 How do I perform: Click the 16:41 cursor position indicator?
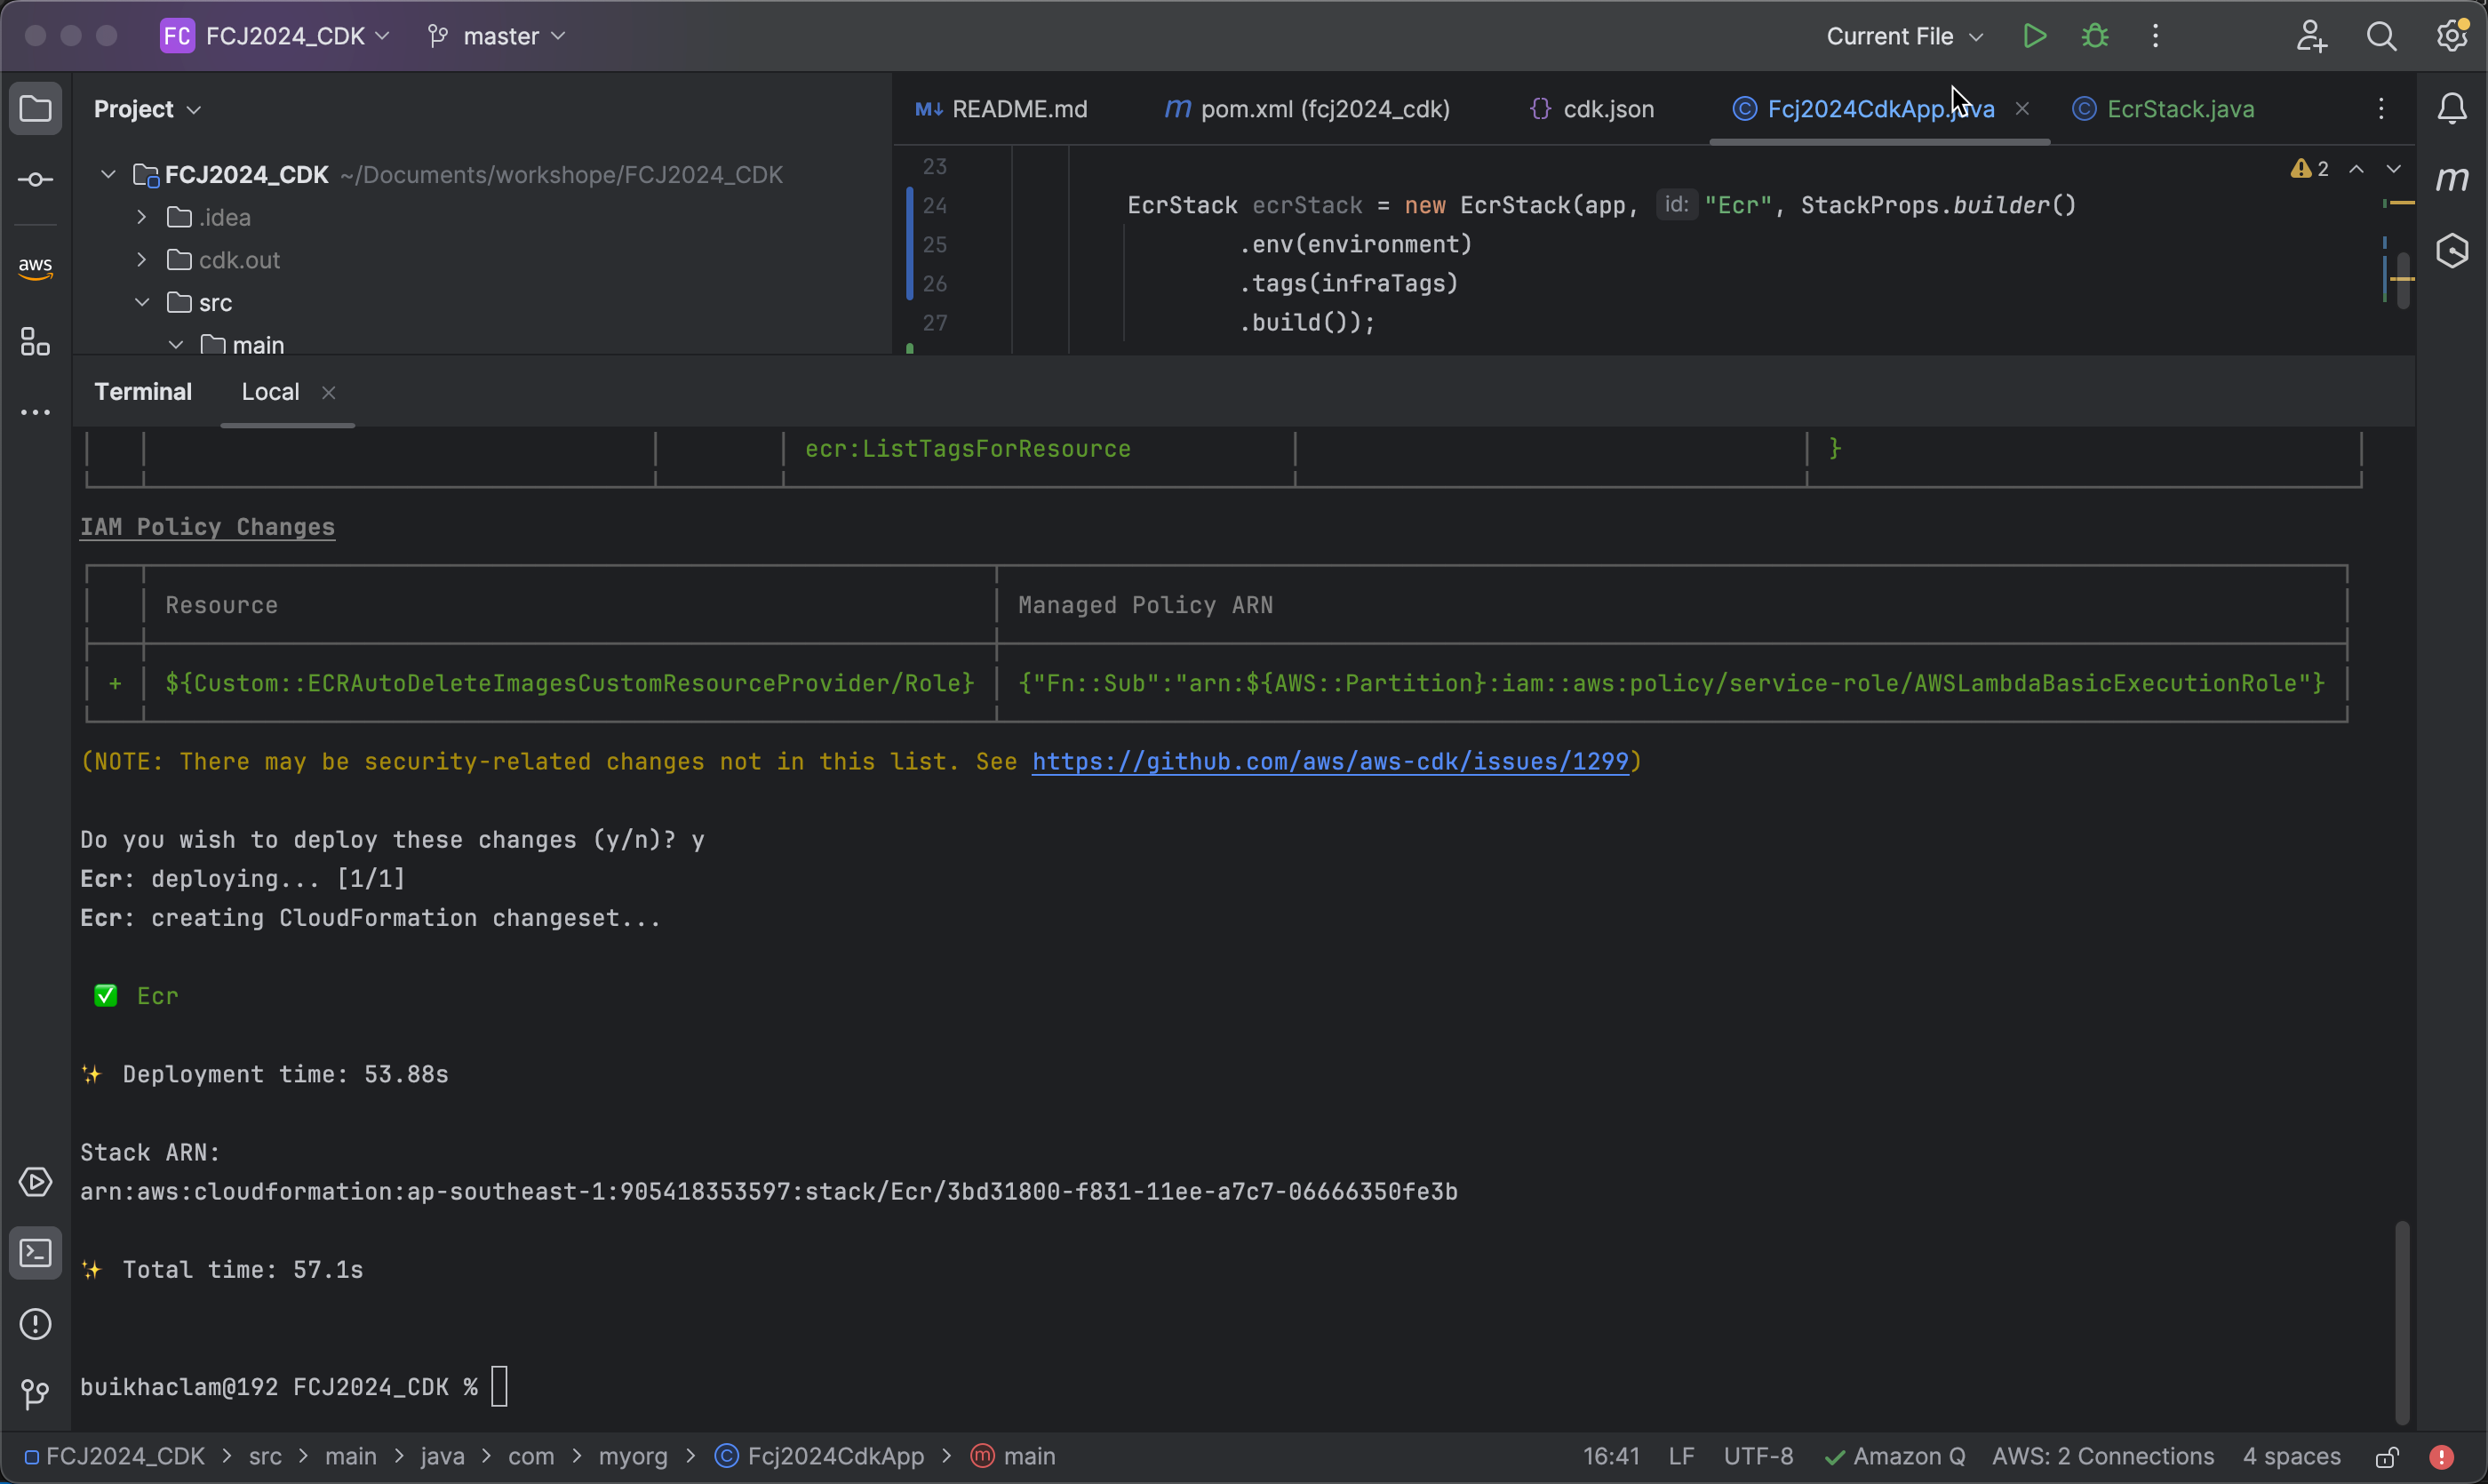(x=1611, y=1457)
